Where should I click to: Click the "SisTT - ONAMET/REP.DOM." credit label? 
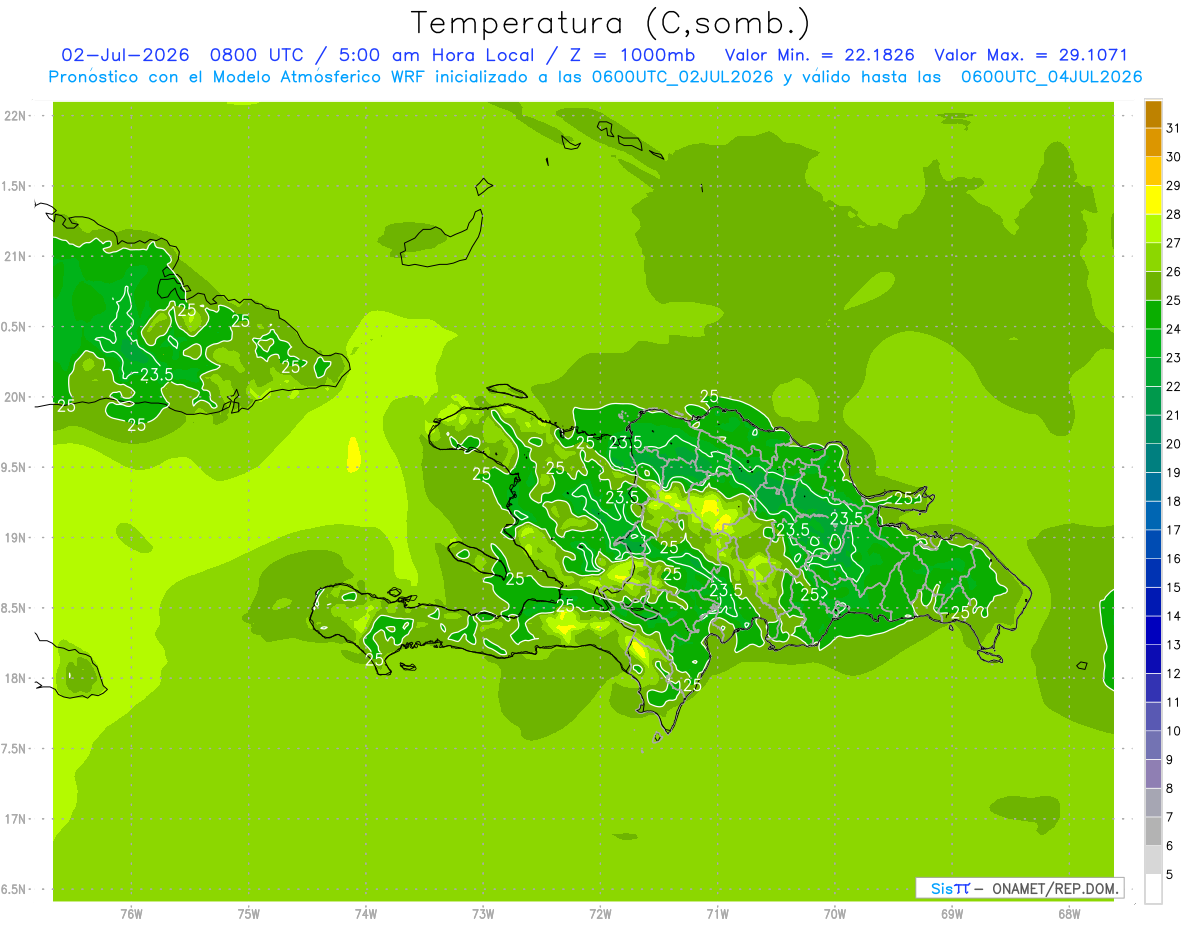click(x=1019, y=888)
